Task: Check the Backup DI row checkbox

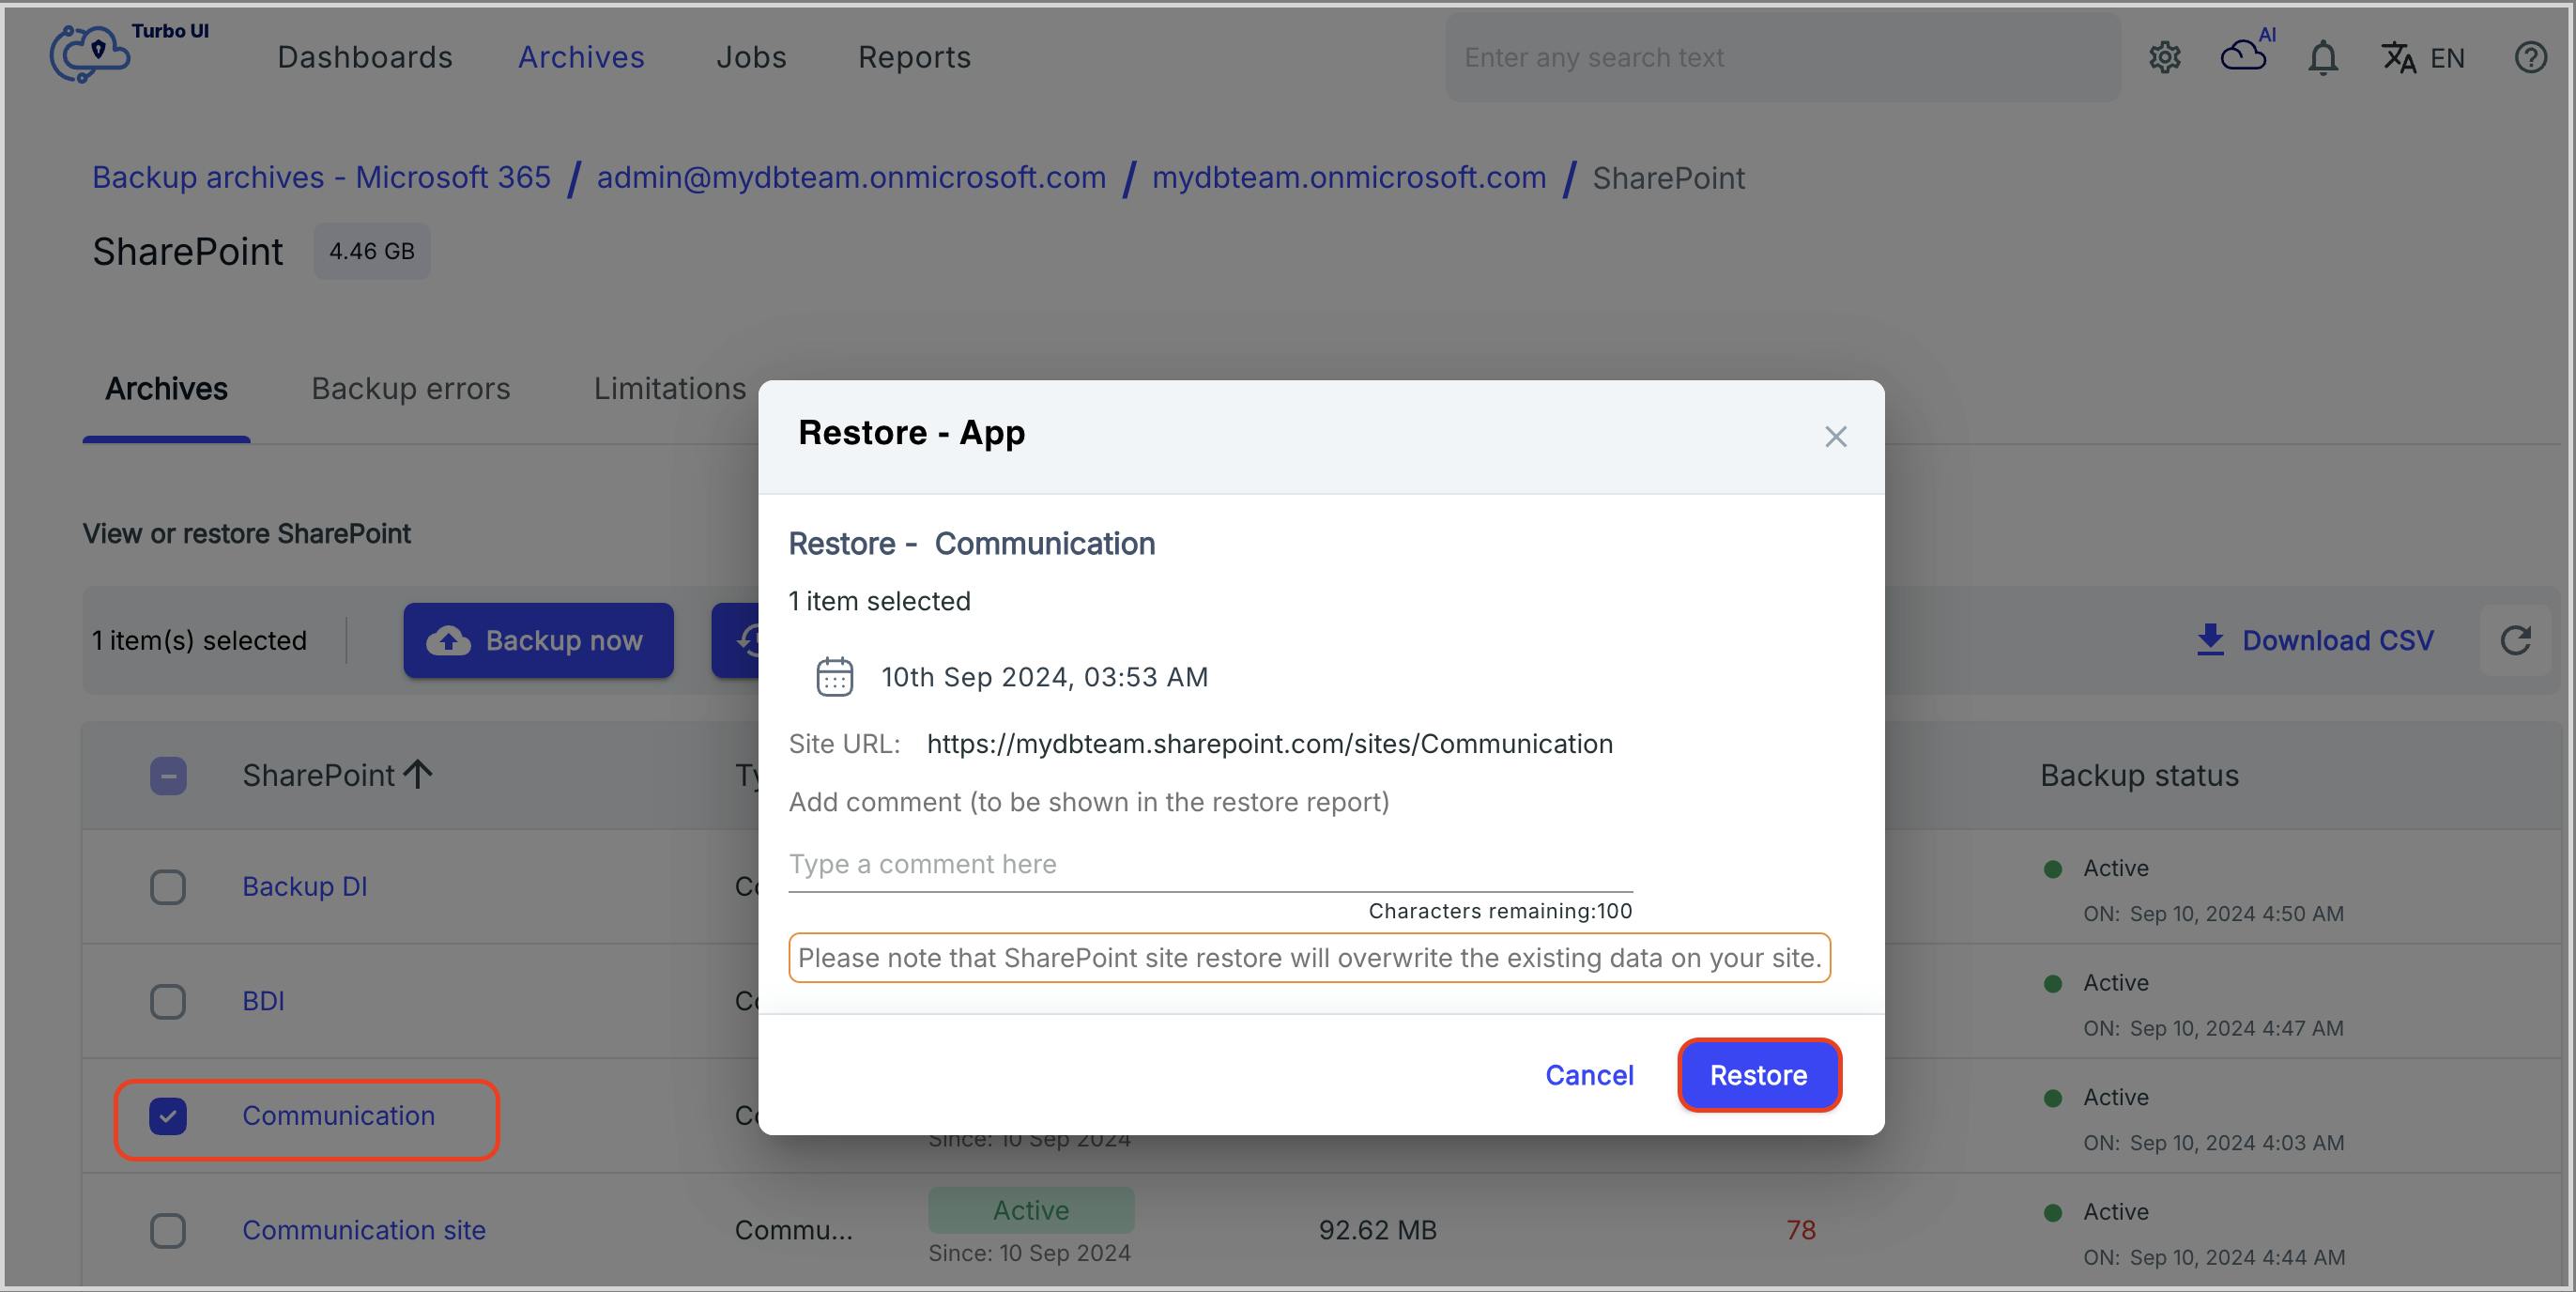Action: pos(168,887)
